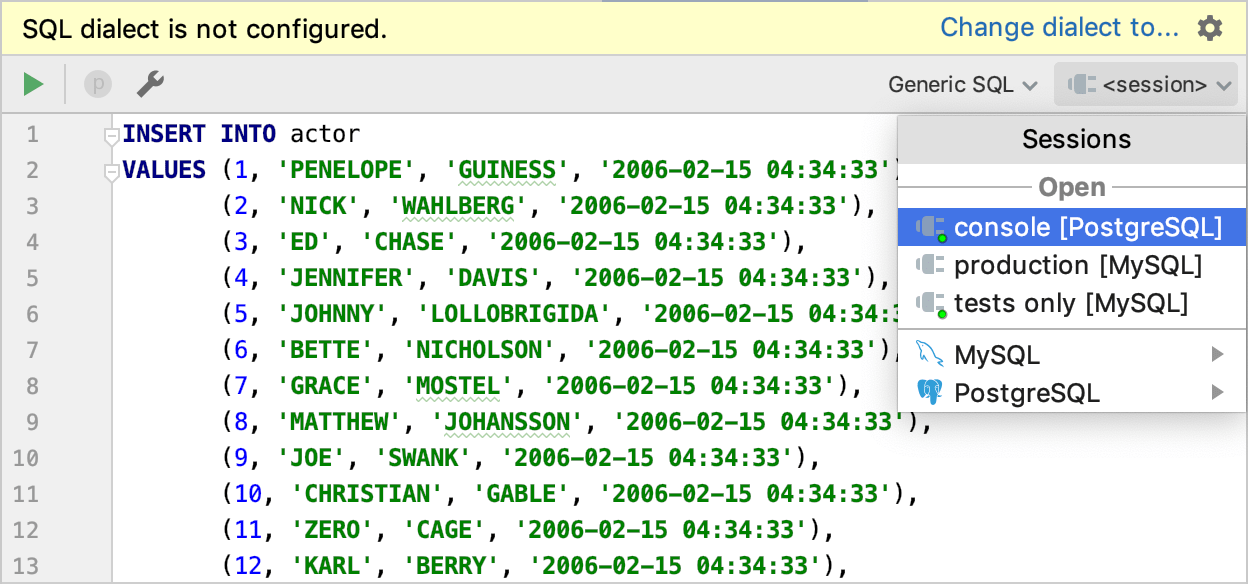The height and width of the screenshot is (584, 1248).
Task: Click the transaction mode 'p' icon
Action: (x=97, y=84)
